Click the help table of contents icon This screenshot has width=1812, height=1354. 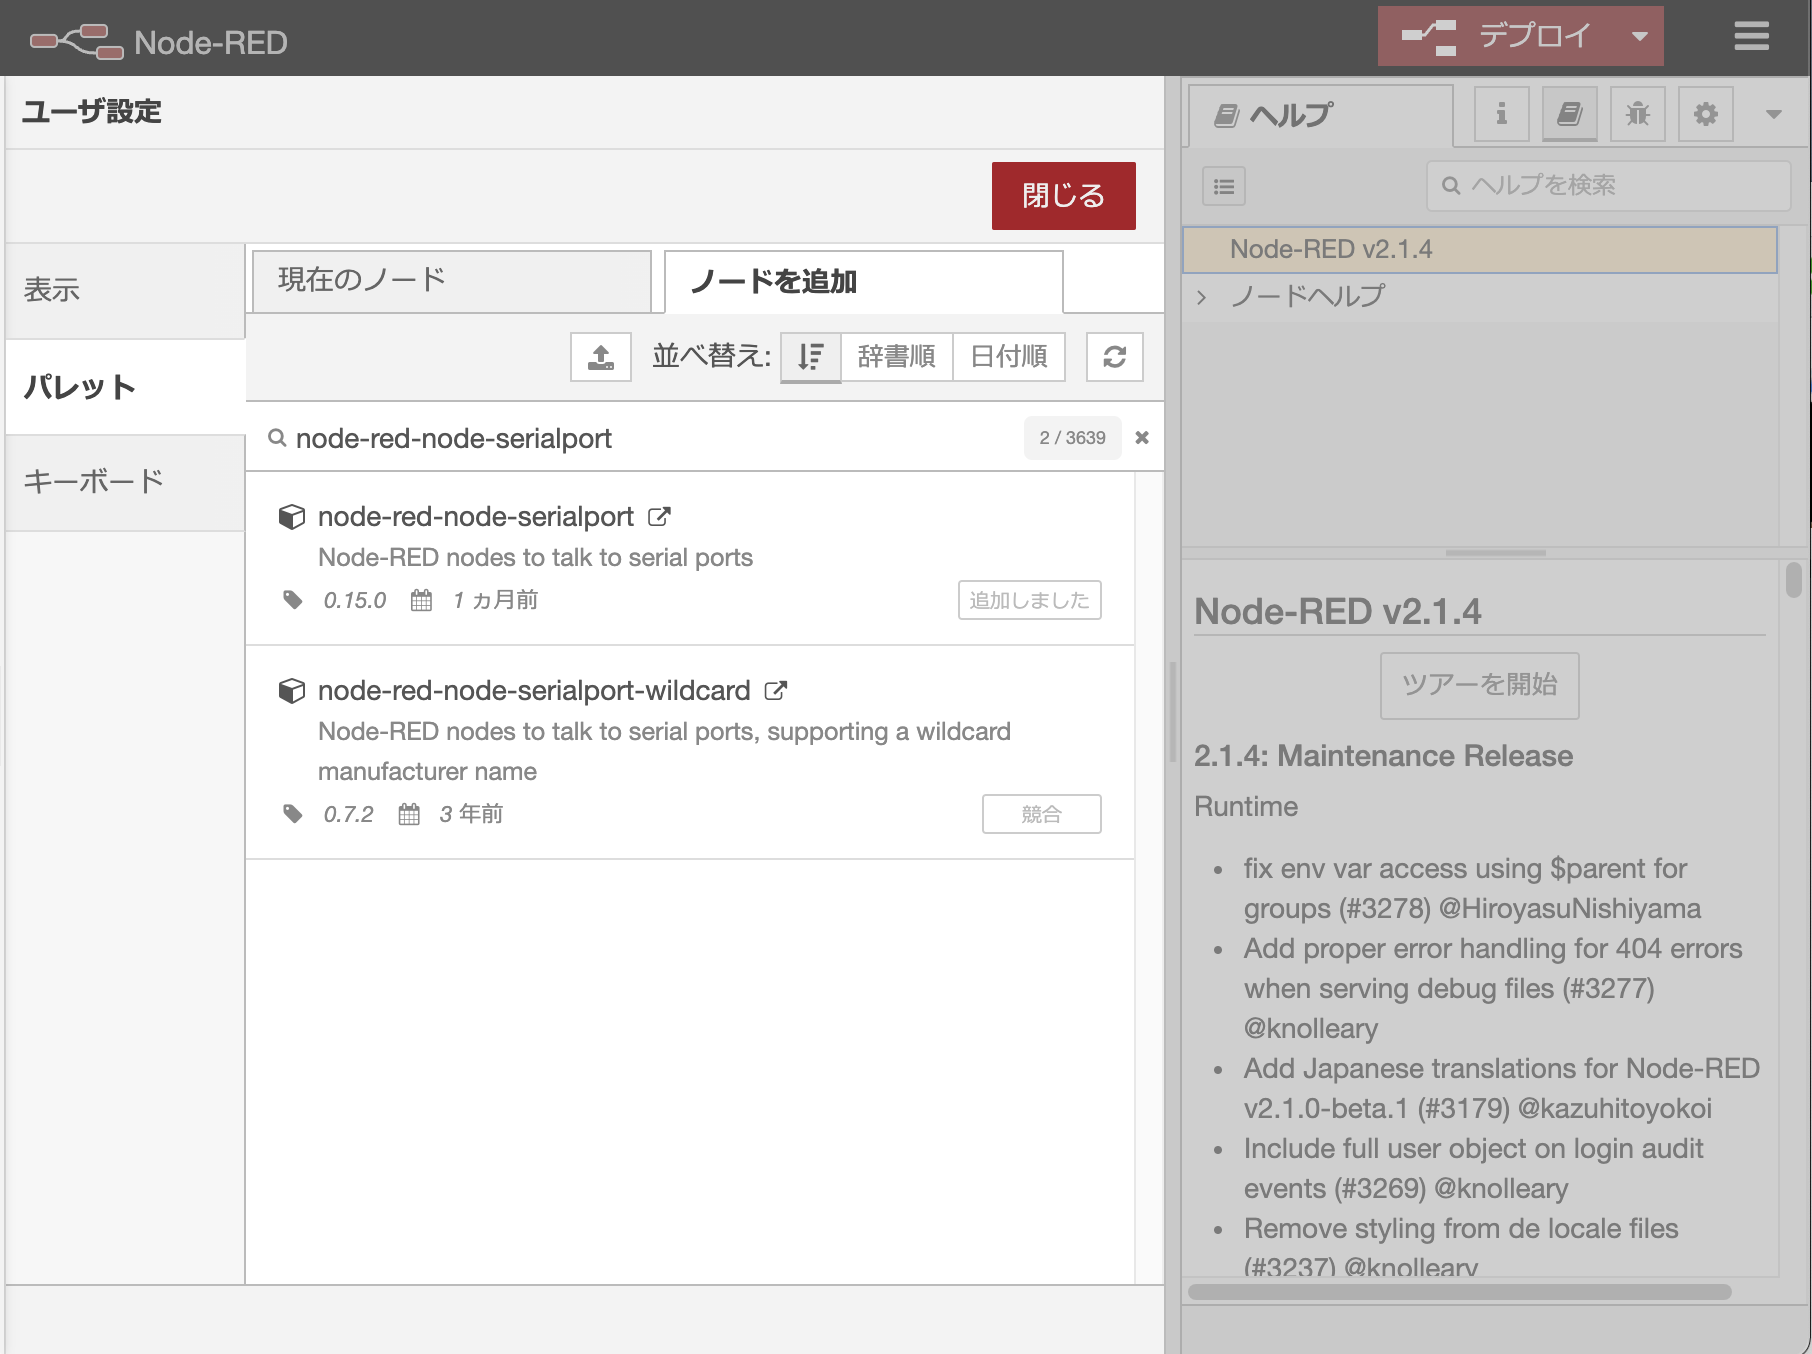click(1222, 187)
